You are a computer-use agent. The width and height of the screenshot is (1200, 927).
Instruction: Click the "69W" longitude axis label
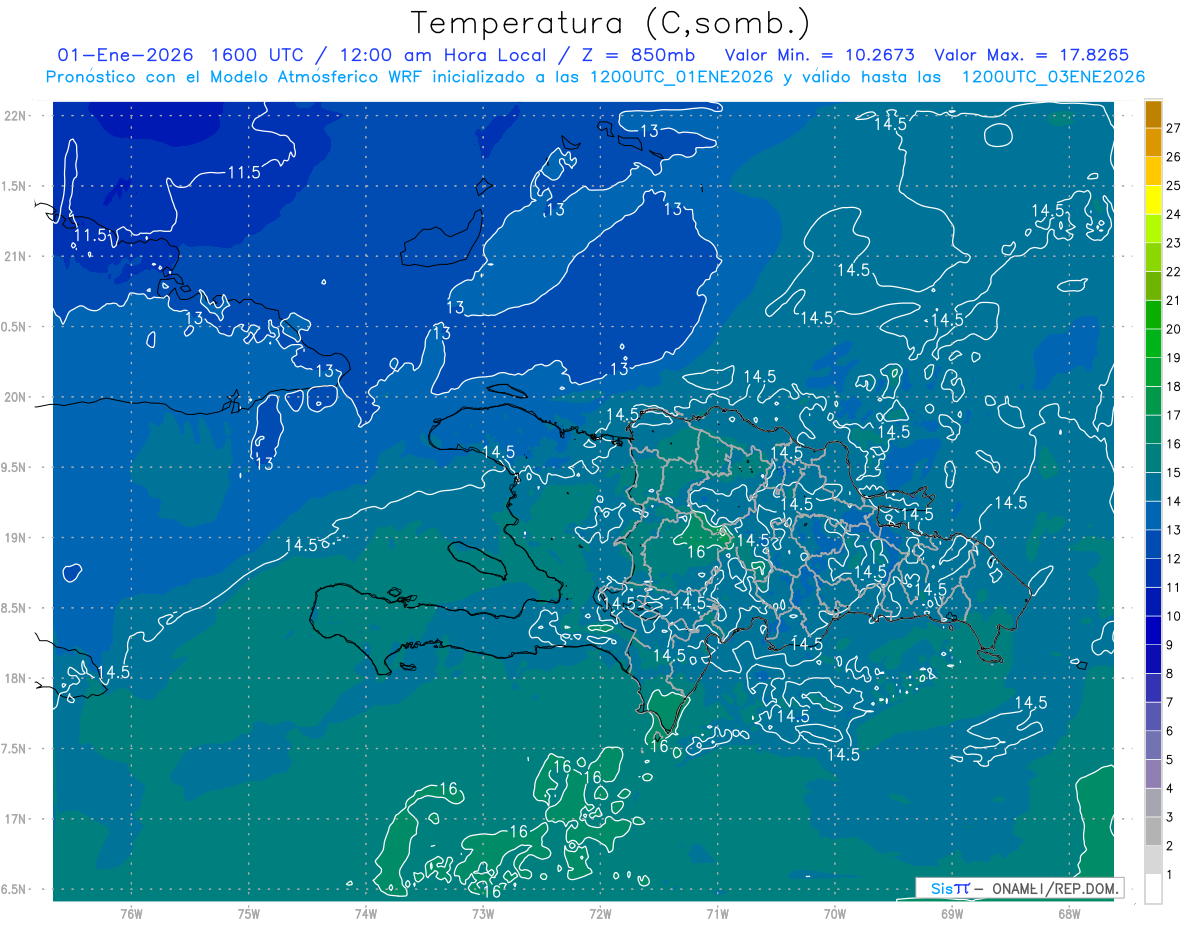tap(951, 913)
